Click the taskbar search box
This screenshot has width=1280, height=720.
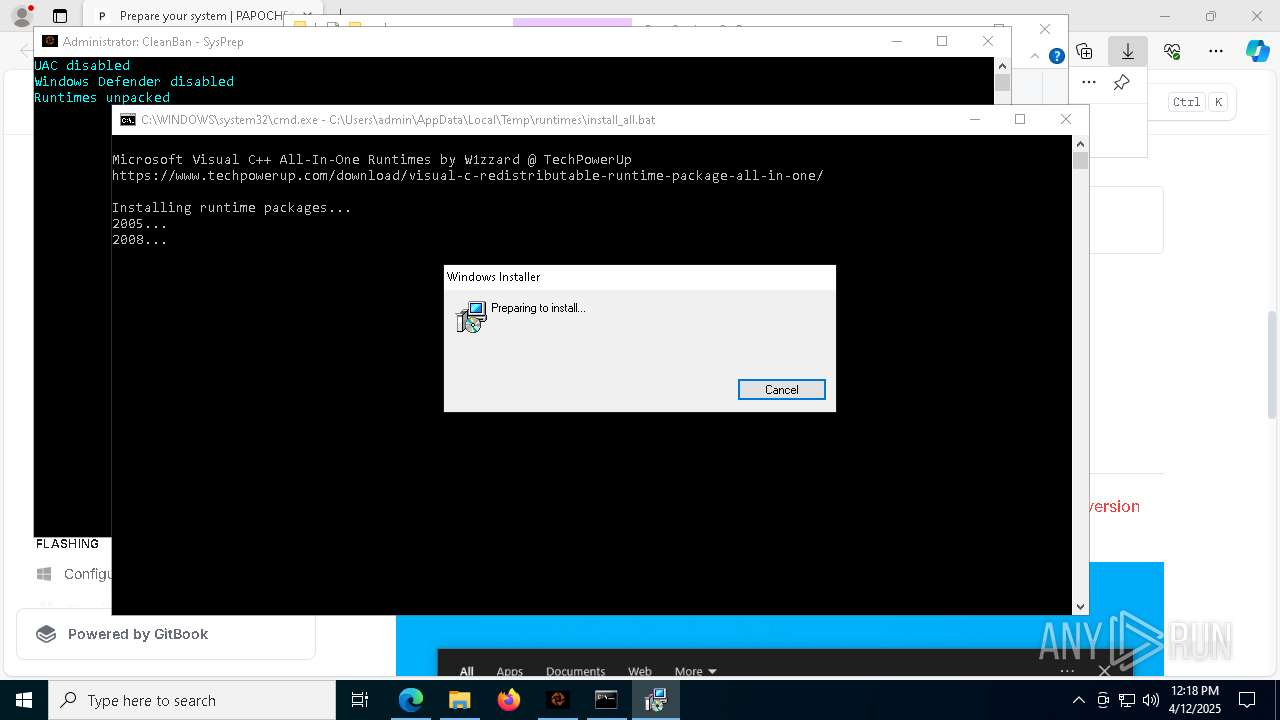[192, 700]
